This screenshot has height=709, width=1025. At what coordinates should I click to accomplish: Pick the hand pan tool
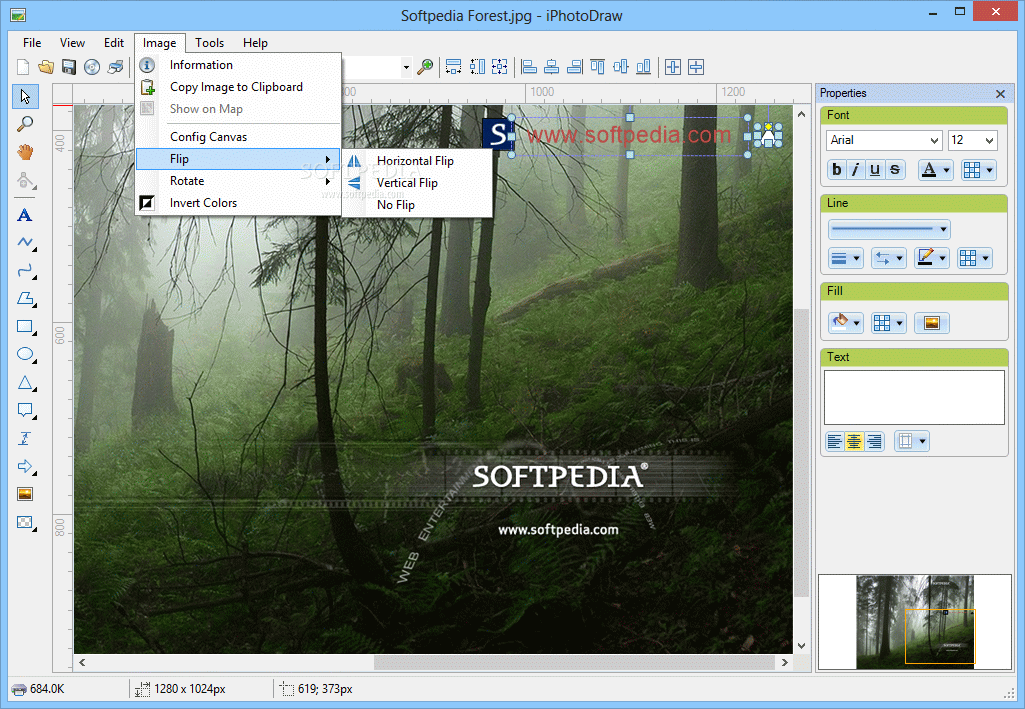click(25, 152)
